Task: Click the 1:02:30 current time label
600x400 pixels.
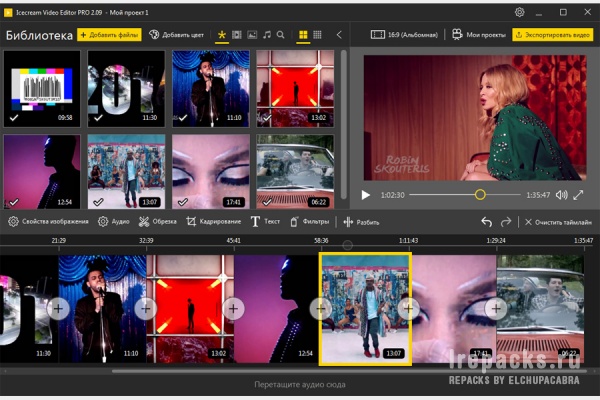Action: point(393,195)
